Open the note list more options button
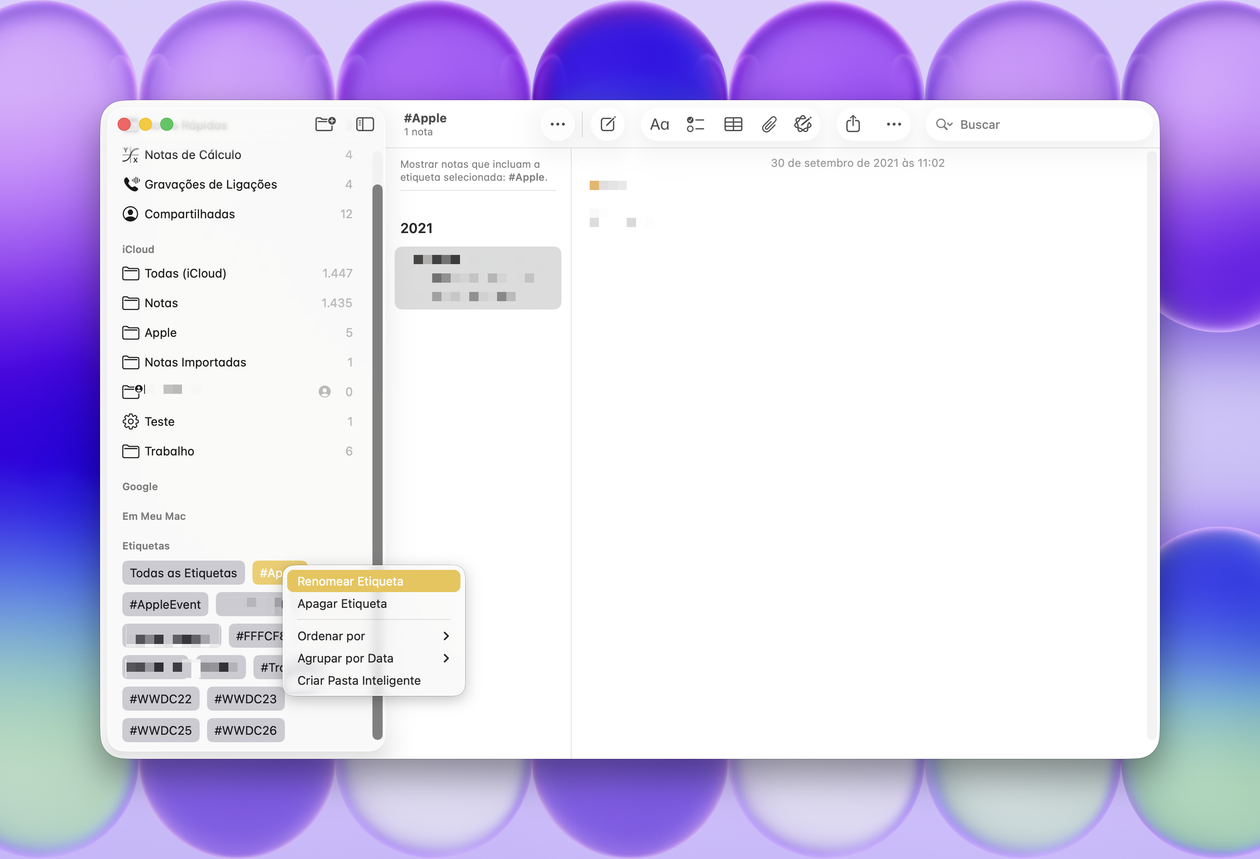The image size is (1260, 859). coord(558,124)
